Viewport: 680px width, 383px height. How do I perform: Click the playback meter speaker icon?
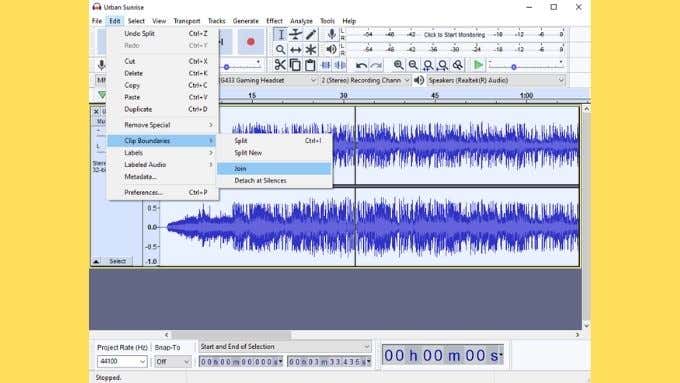pos(332,49)
